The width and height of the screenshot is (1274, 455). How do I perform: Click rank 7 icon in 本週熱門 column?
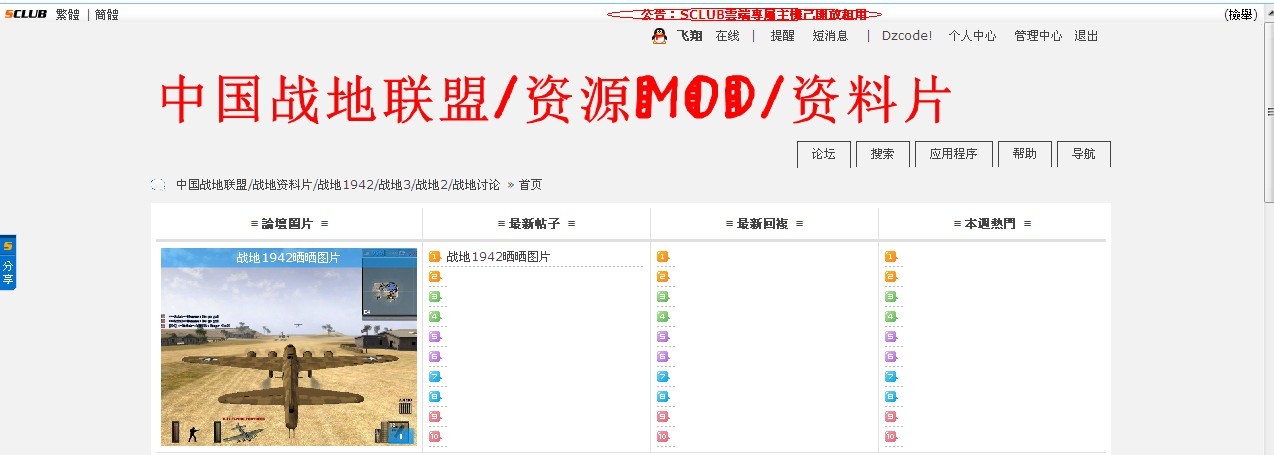point(891,377)
